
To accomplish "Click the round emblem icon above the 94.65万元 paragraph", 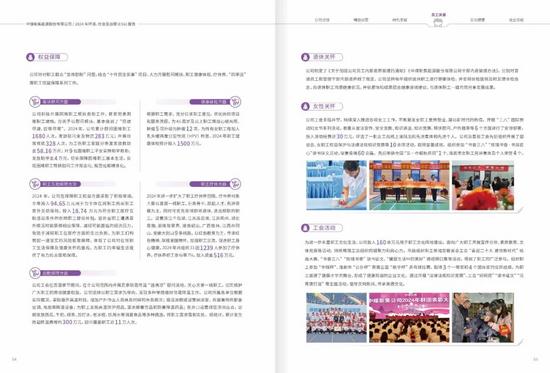I will [35, 184].
